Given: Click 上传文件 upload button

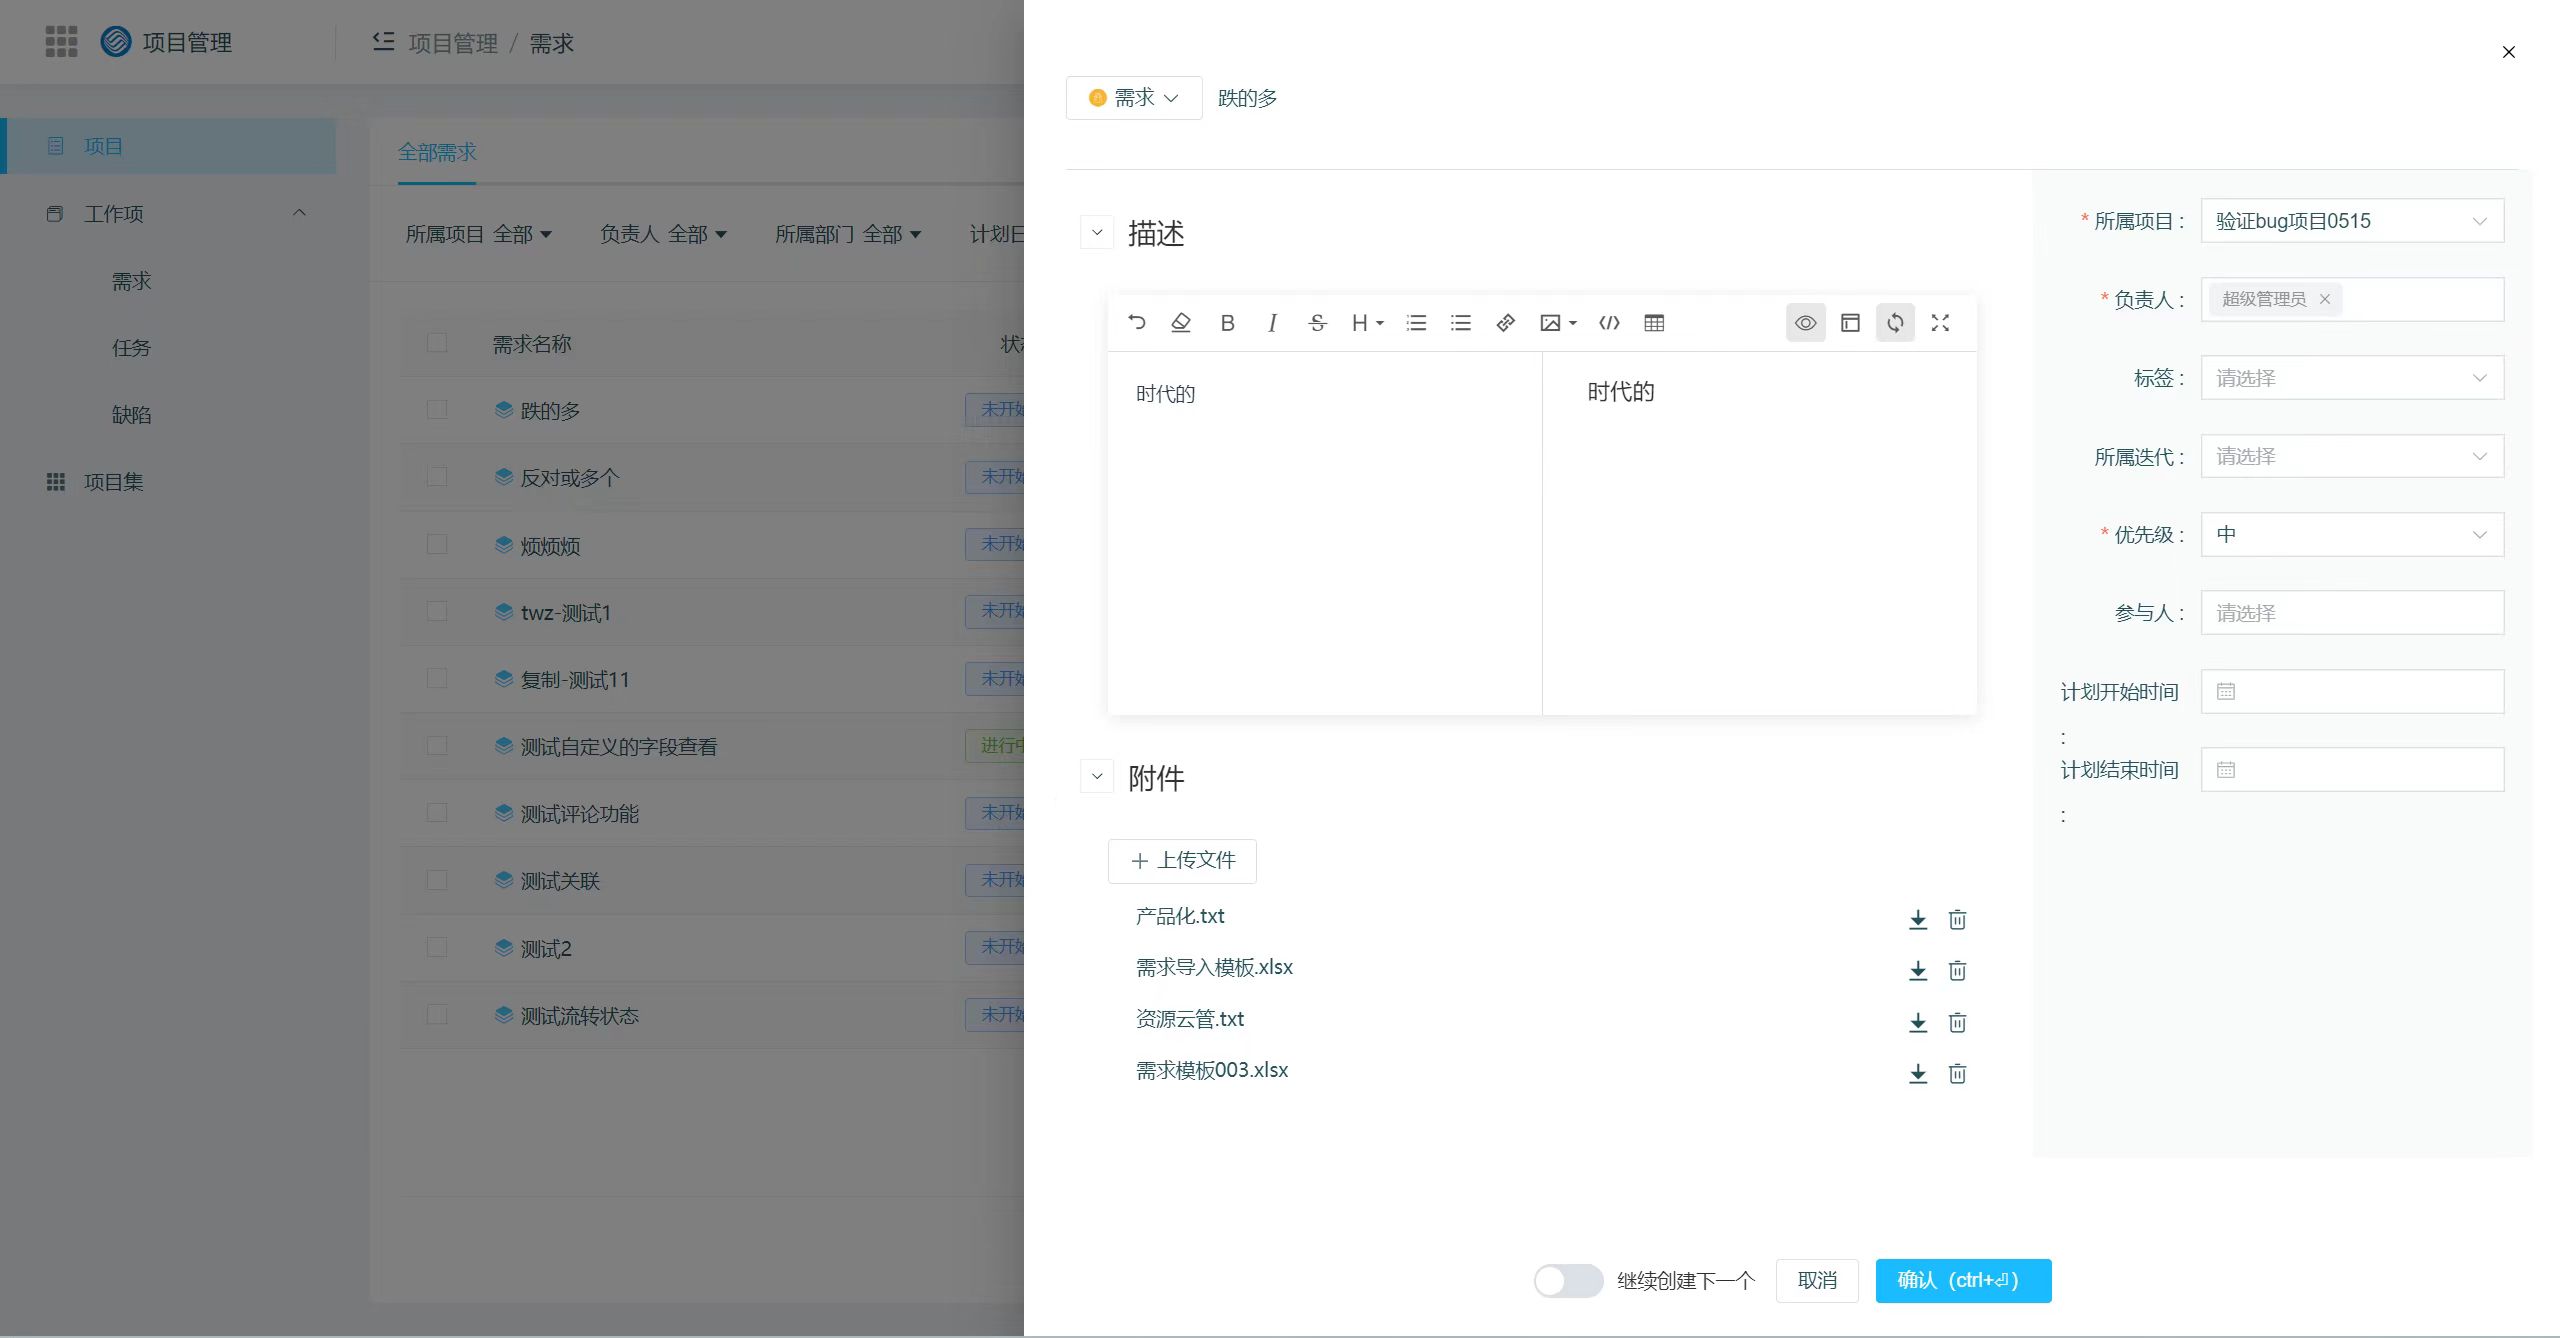Looking at the screenshot, I should coord(1182,860).
